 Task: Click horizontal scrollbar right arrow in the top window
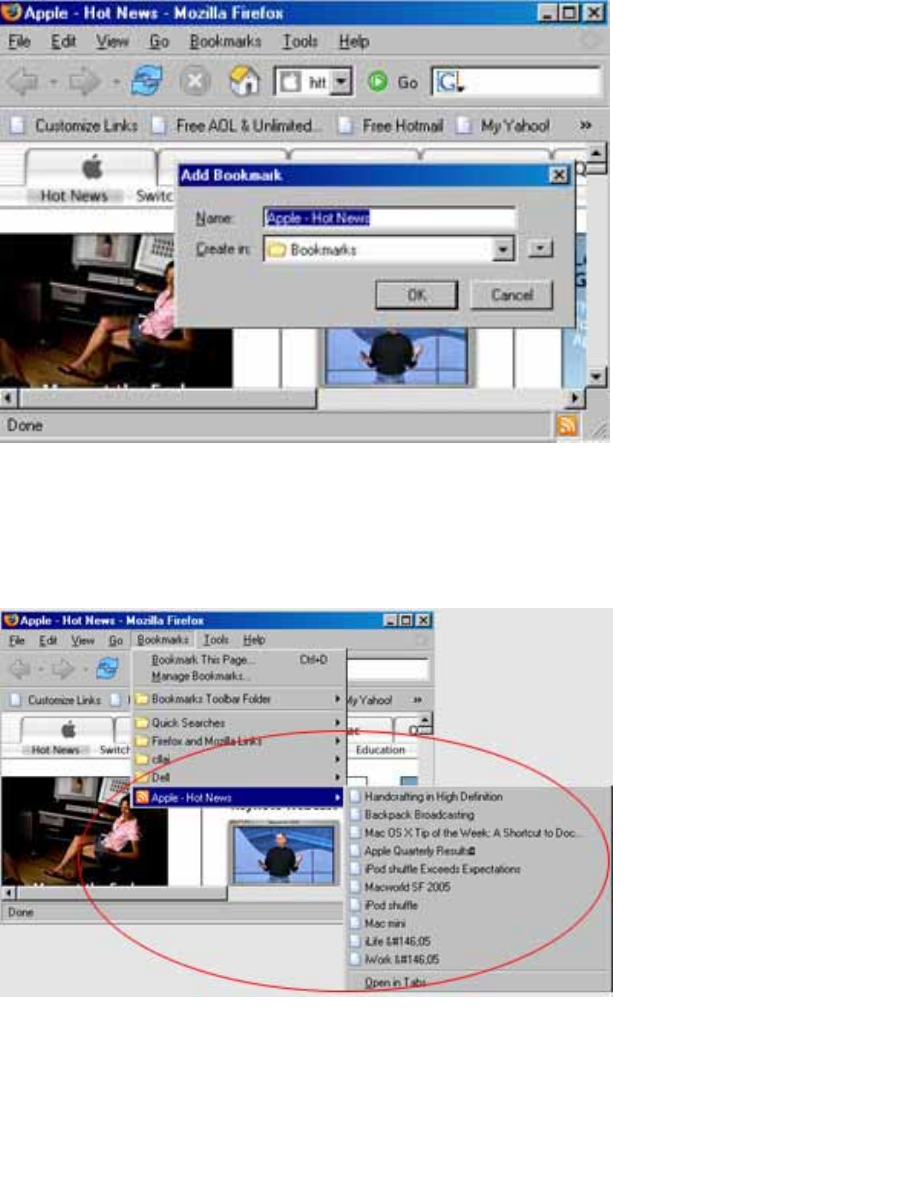tap(575, 397)
